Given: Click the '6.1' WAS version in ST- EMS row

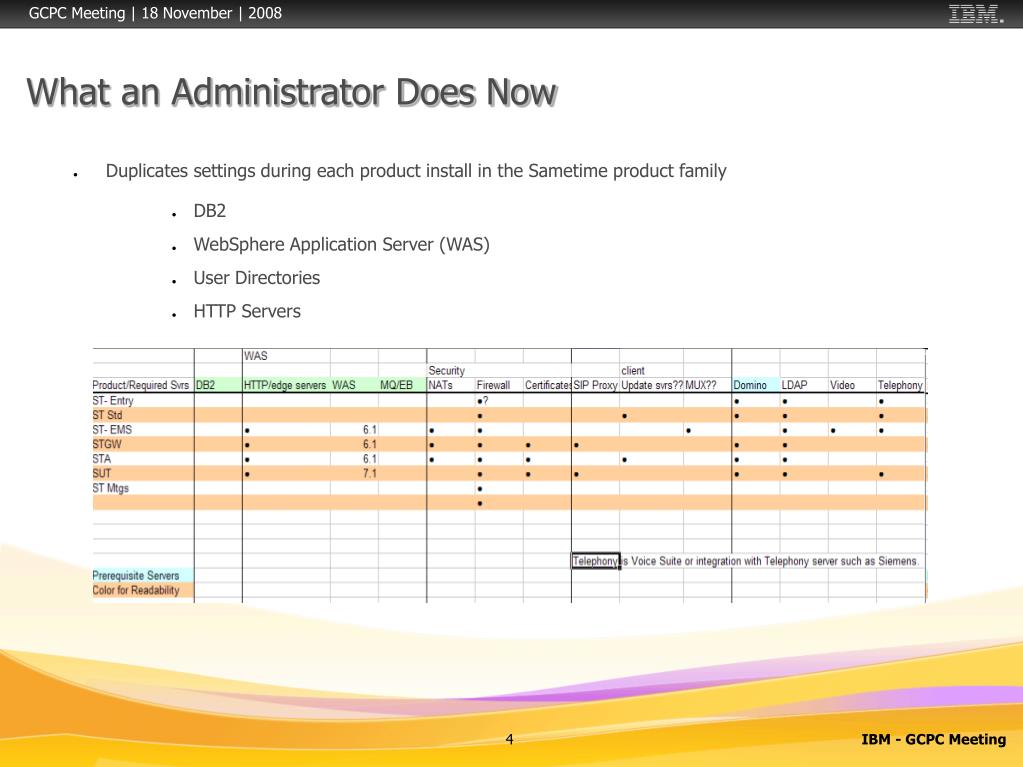Looking at the screenshot, I should pos(369,430).
